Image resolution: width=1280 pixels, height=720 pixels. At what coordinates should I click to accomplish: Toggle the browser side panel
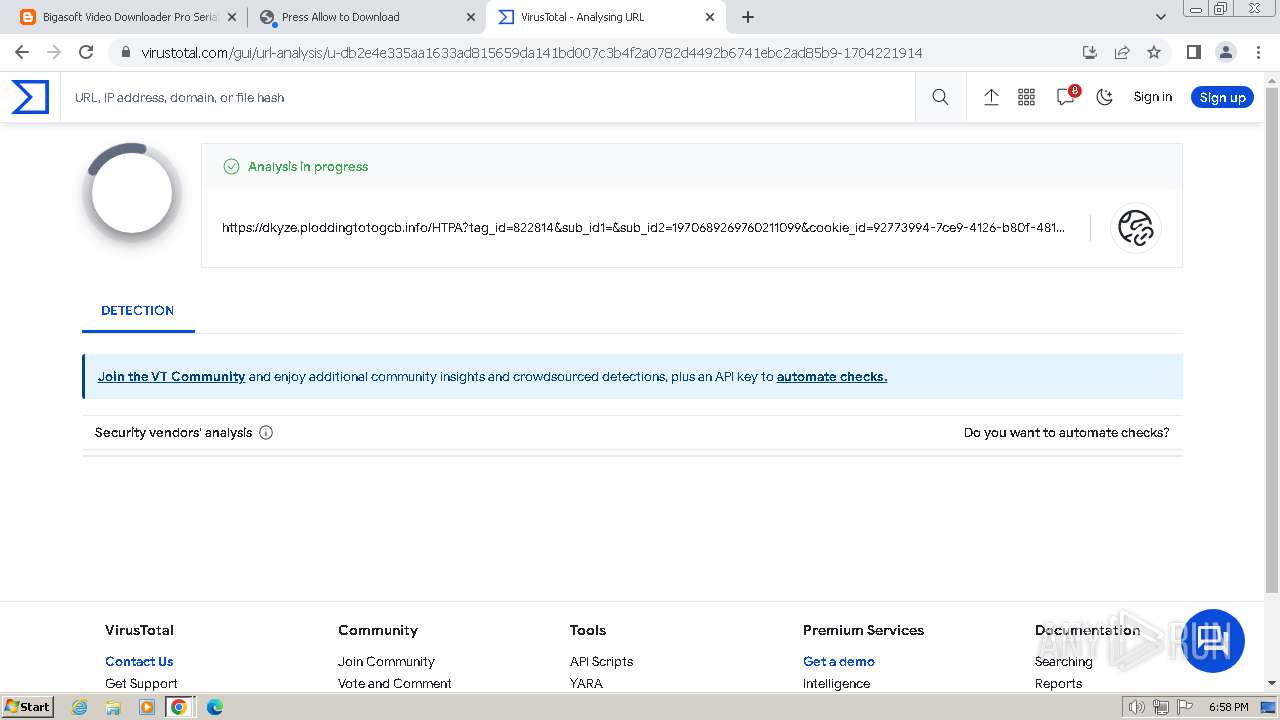coord(1193,53)
